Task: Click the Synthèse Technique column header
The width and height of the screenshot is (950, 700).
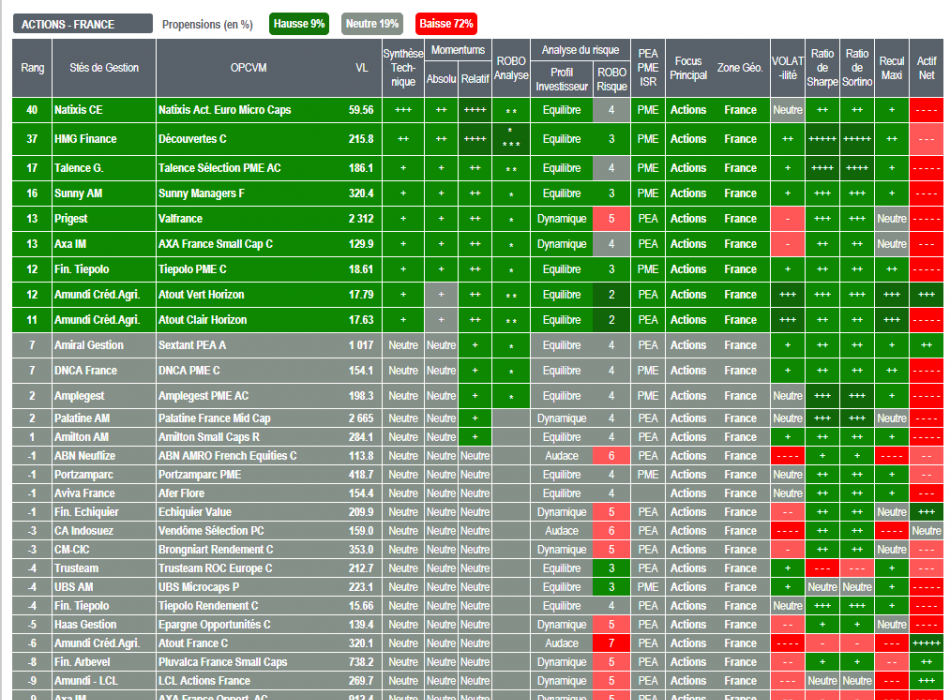Action: [x=403, y=68]
